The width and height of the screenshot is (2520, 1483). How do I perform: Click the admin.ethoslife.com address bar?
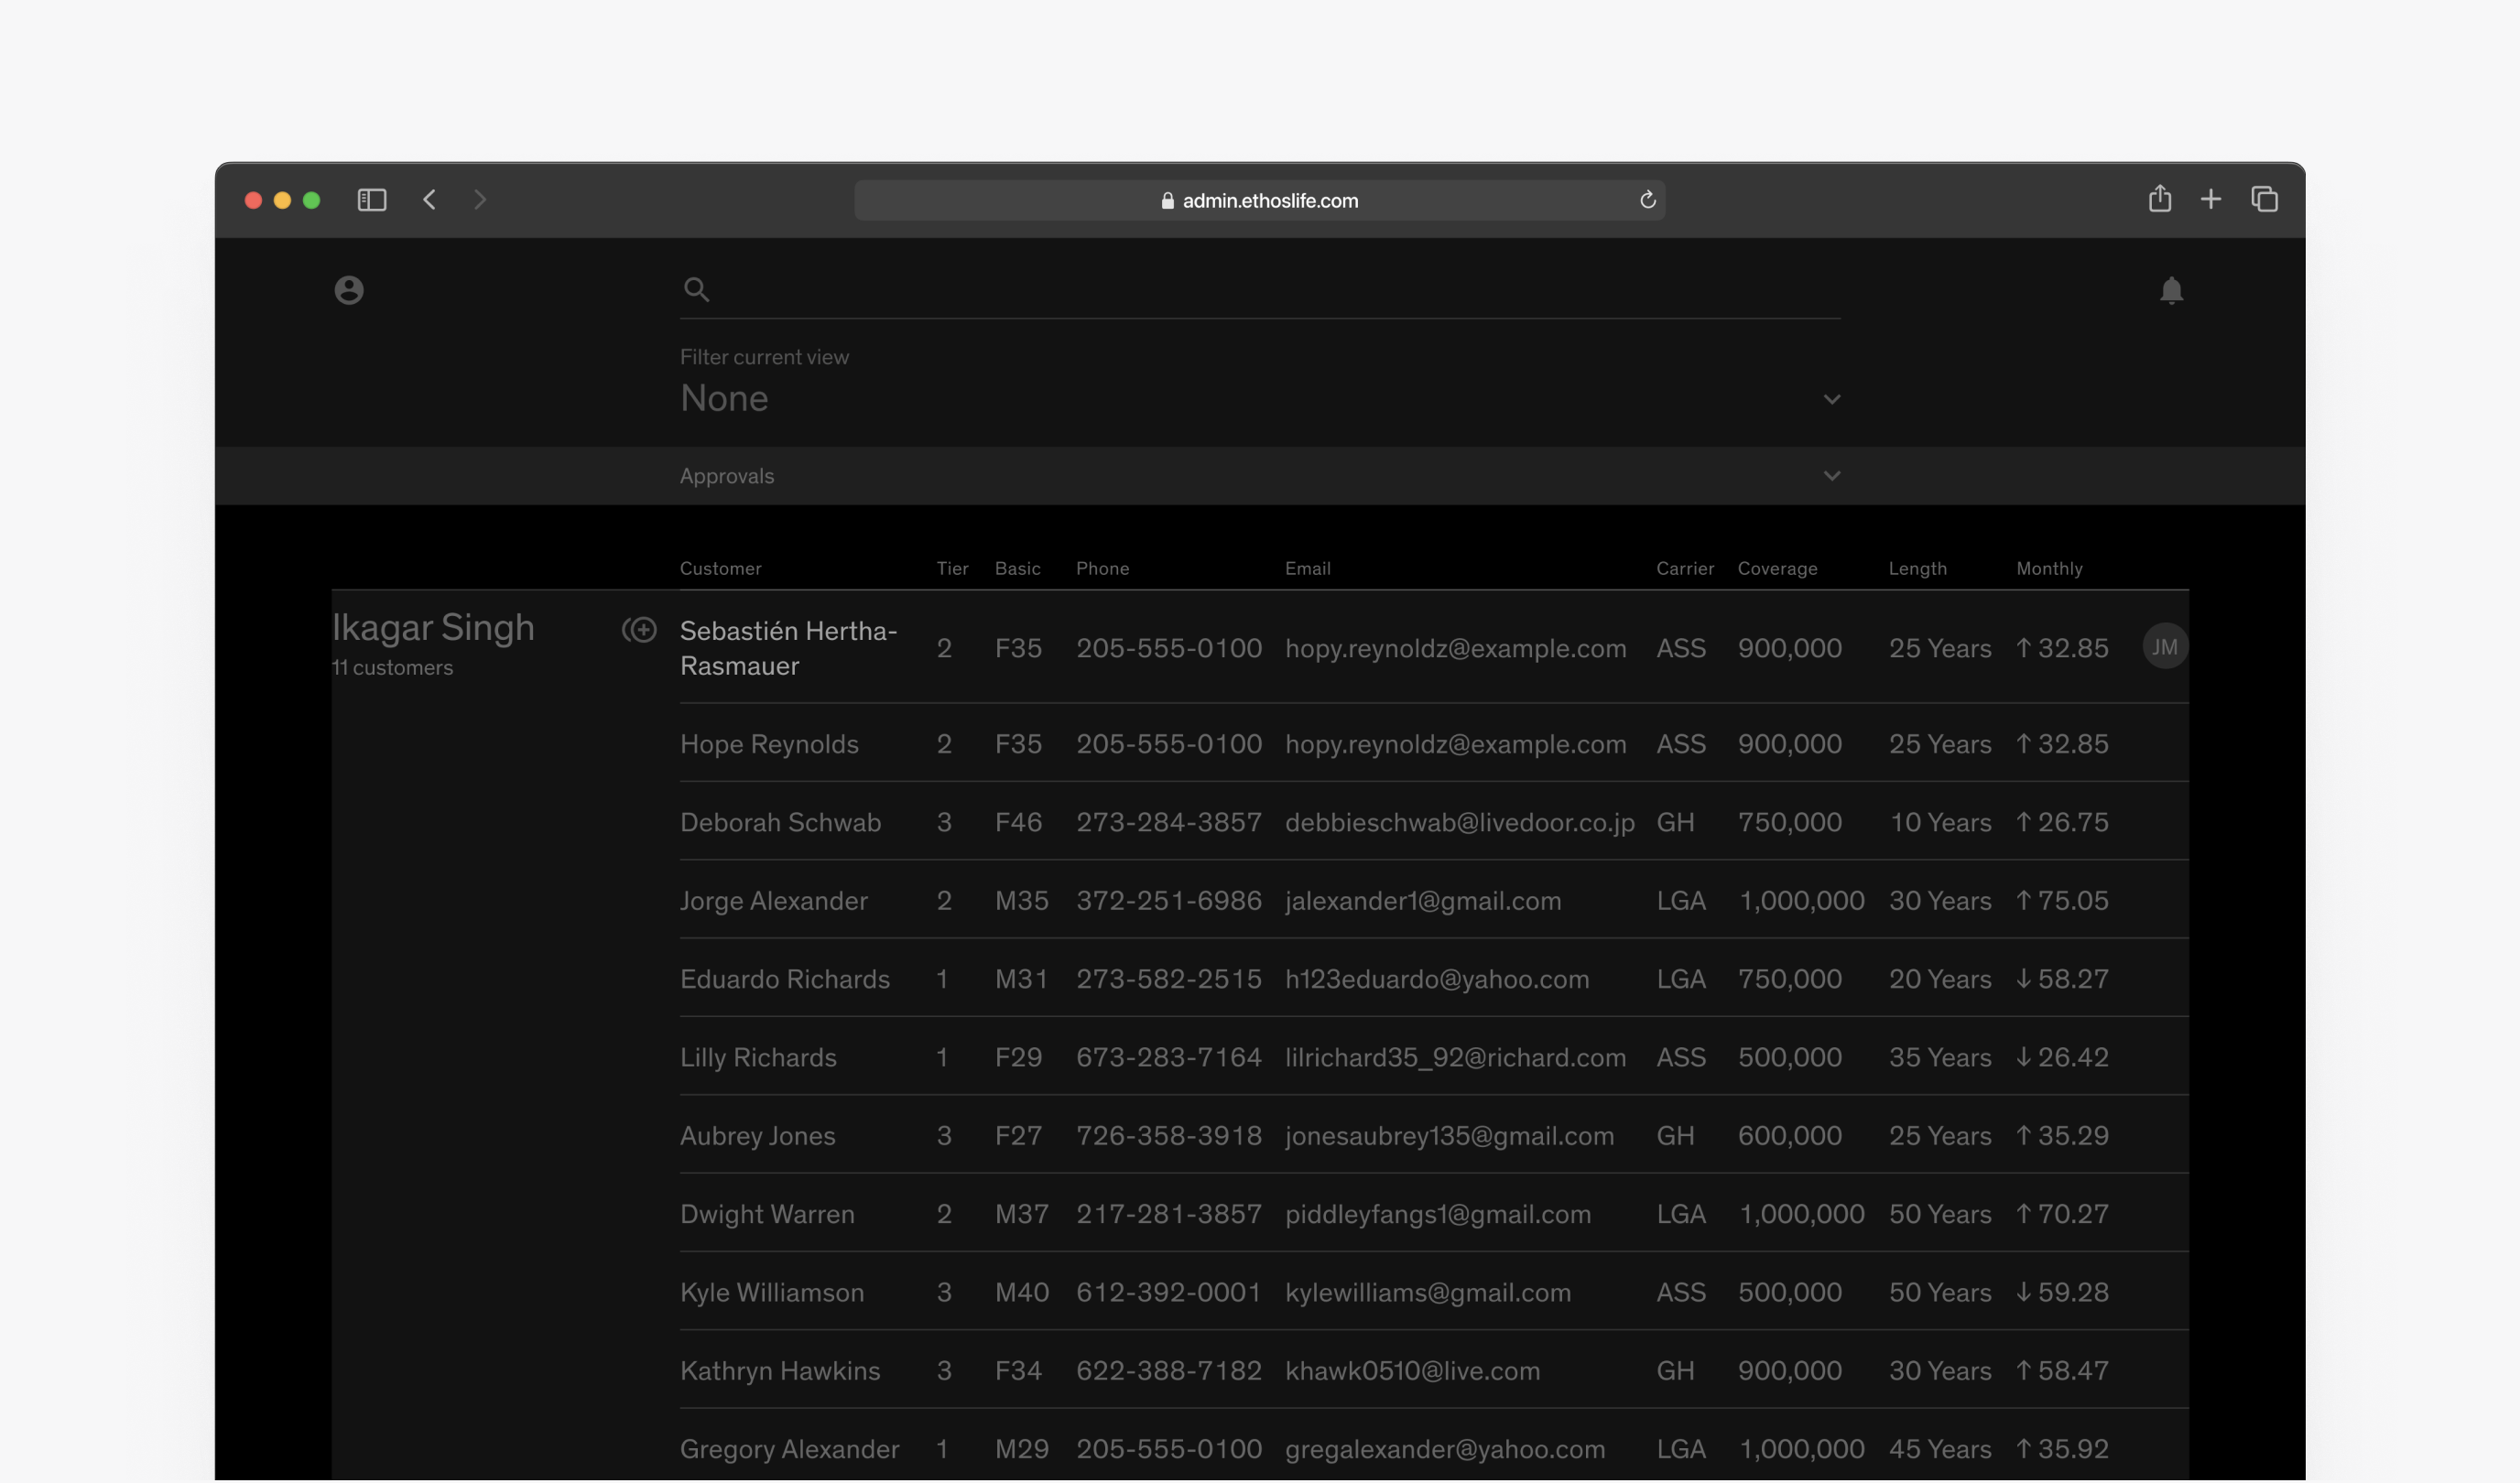pyautogui.click(x=1260, y=200)
